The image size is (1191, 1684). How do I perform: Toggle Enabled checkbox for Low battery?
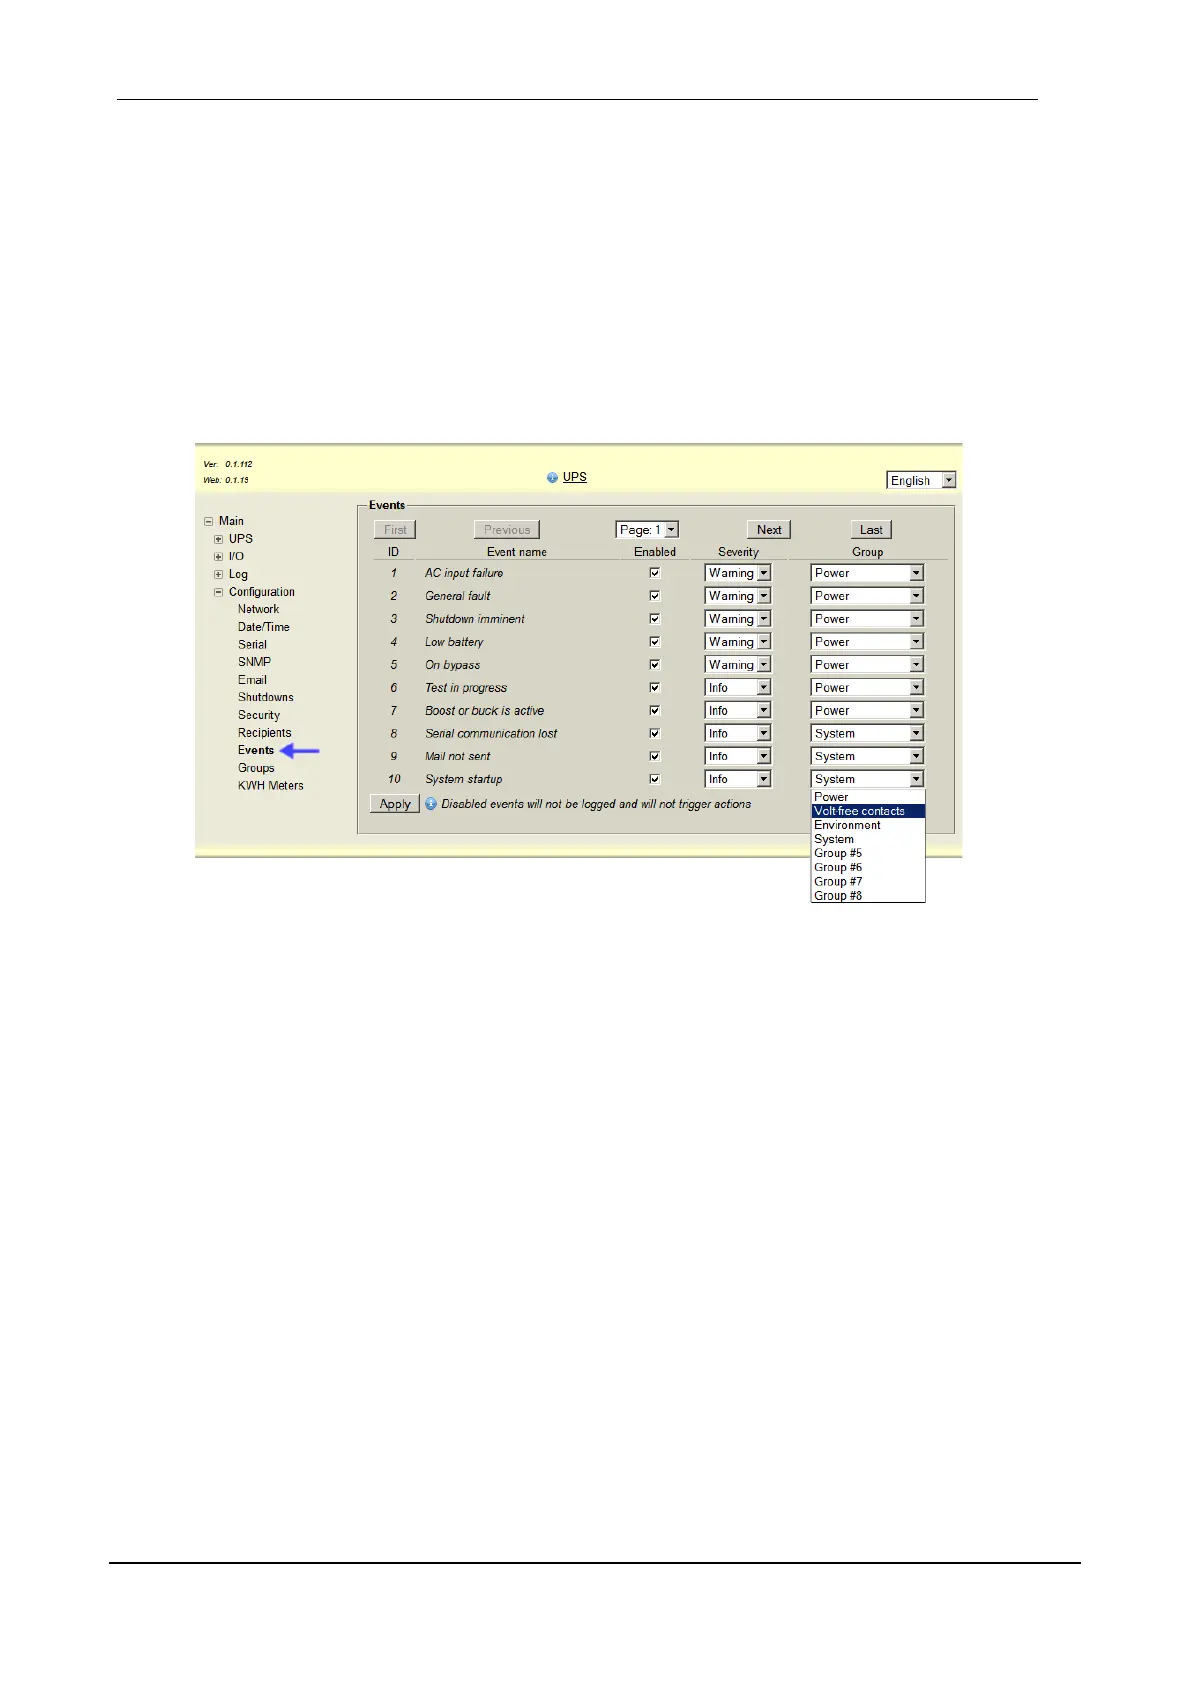coord(655,642)
